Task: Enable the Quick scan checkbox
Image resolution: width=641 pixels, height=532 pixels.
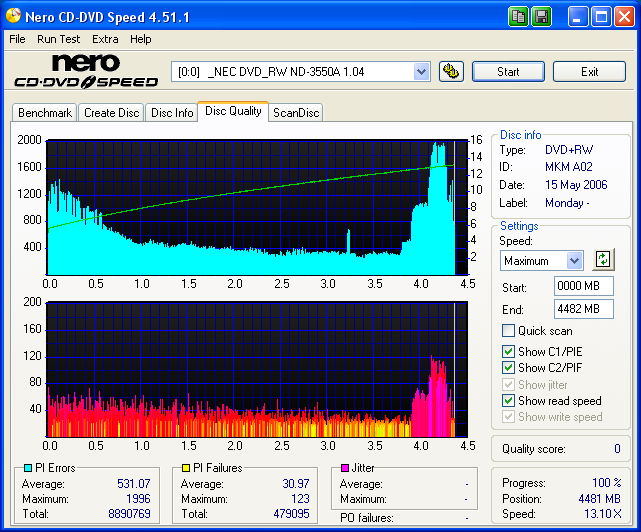Action: (x=509, y=331)
